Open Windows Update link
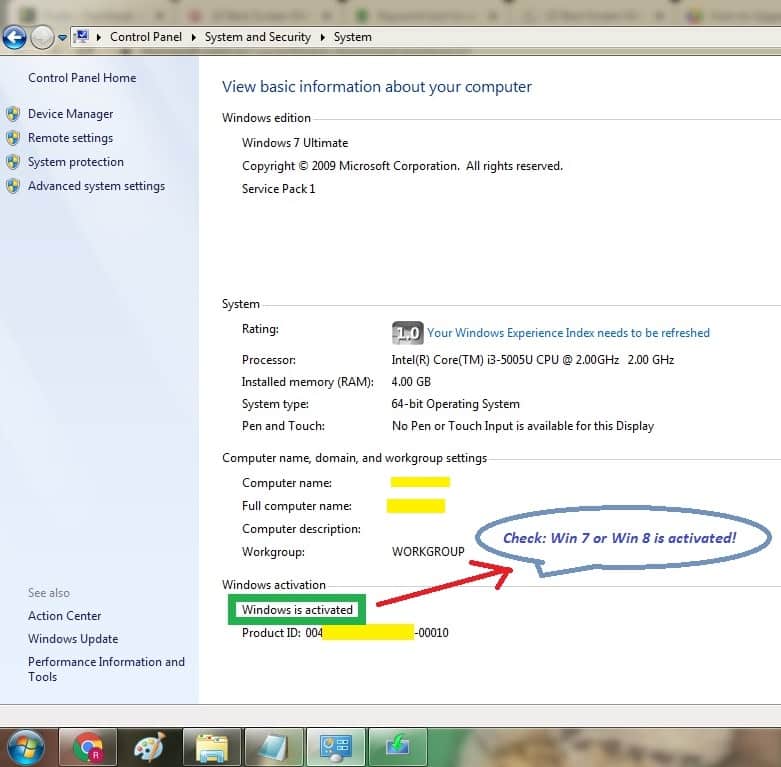The width and height of the screenshot is (781, 767). [x=73, y=639]
